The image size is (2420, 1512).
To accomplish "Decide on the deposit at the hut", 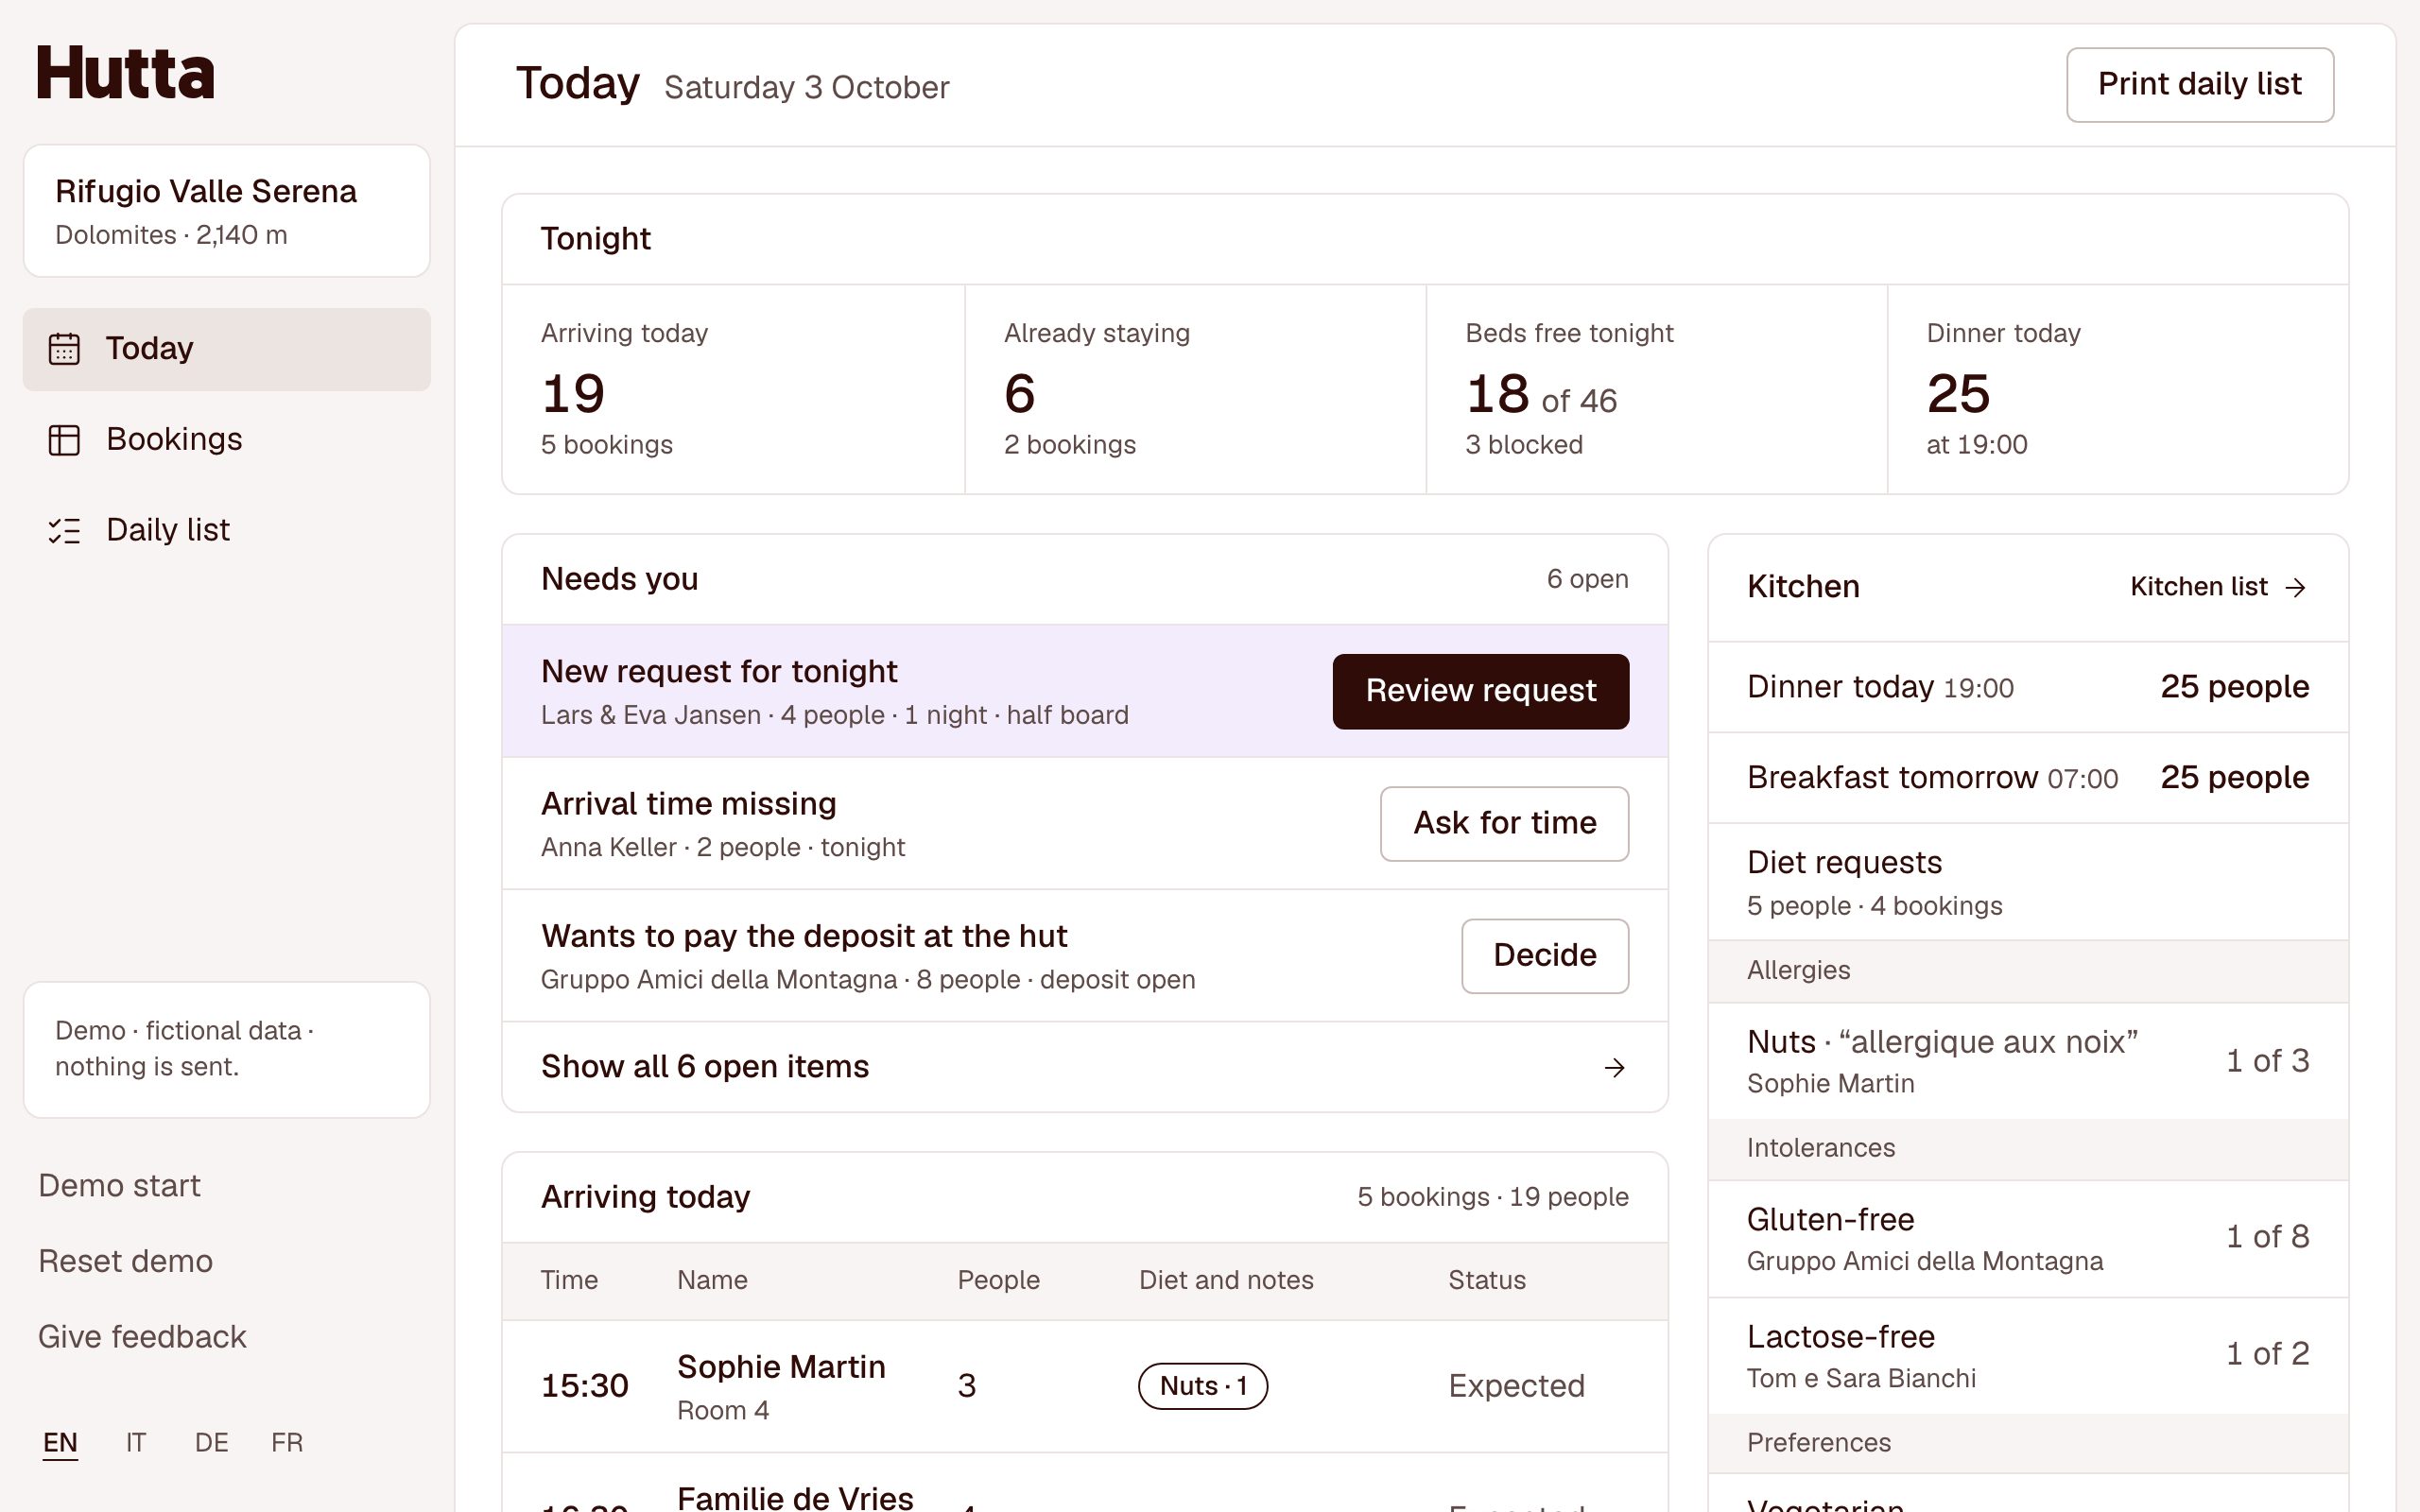I will point(1544,956).
